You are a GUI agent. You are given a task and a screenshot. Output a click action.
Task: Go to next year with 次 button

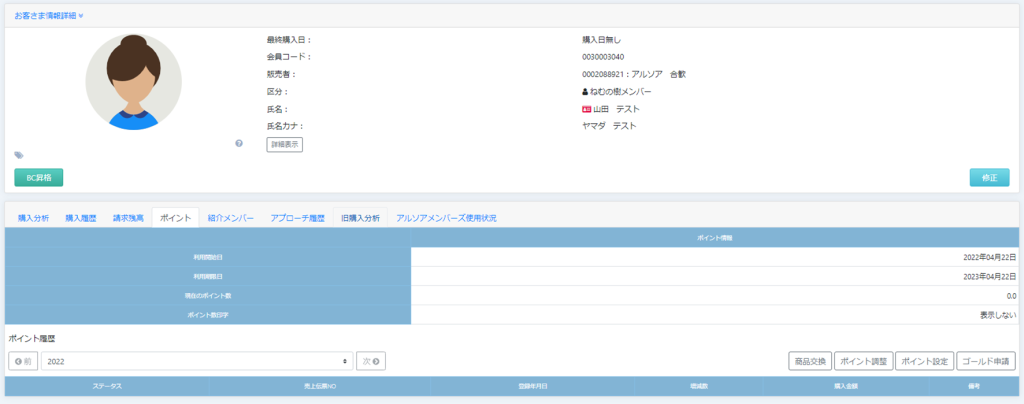click(371, 361)
